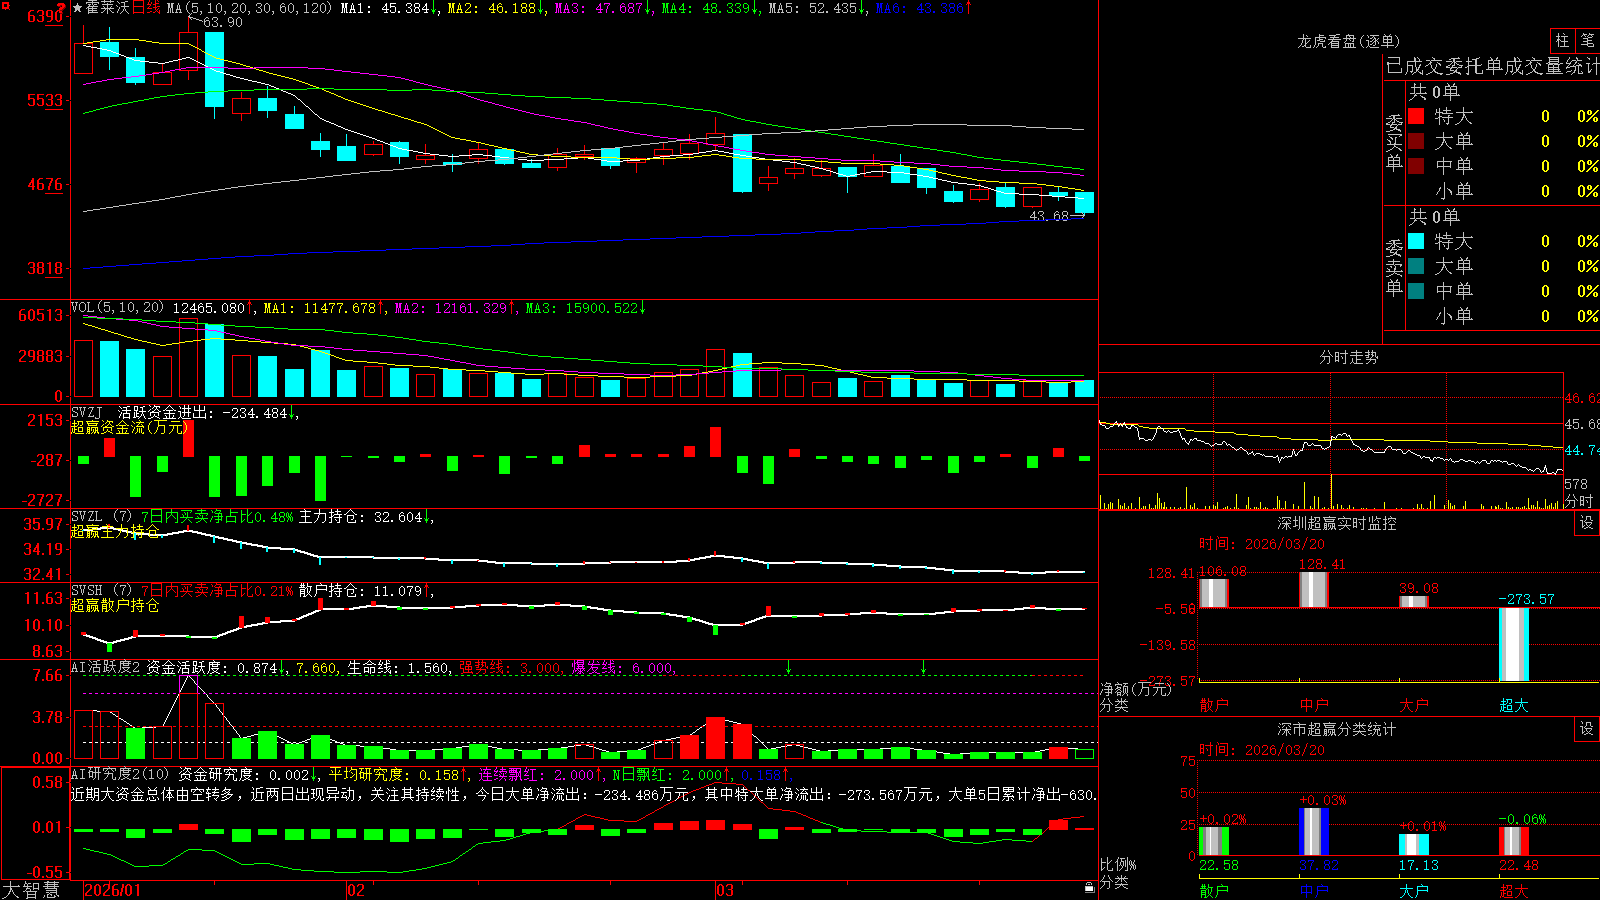
Task: Click the 大户 bar valued 39.08 in 实时监控
Action: (x=1413, y=601)
